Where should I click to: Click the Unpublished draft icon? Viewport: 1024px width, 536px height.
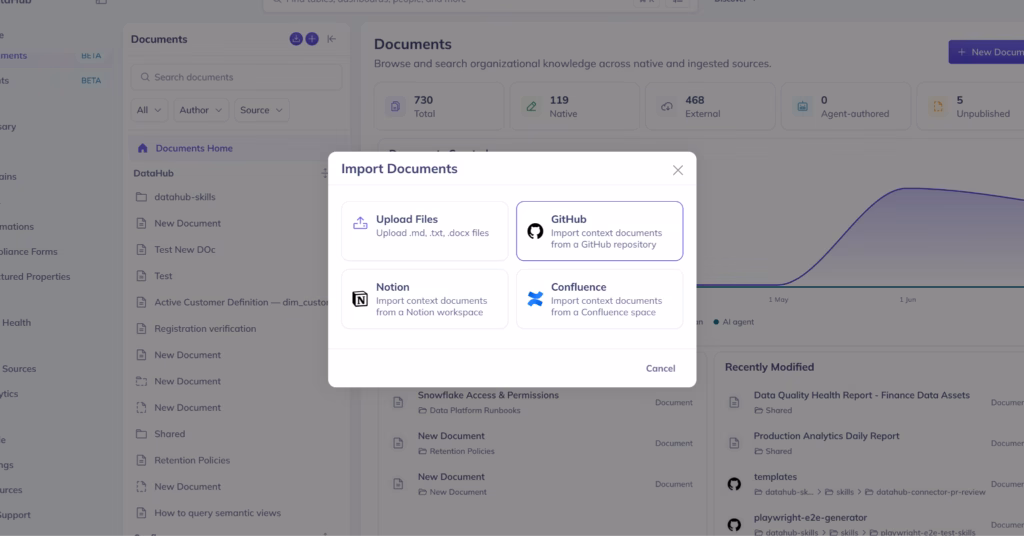click(x=938, y=106)
